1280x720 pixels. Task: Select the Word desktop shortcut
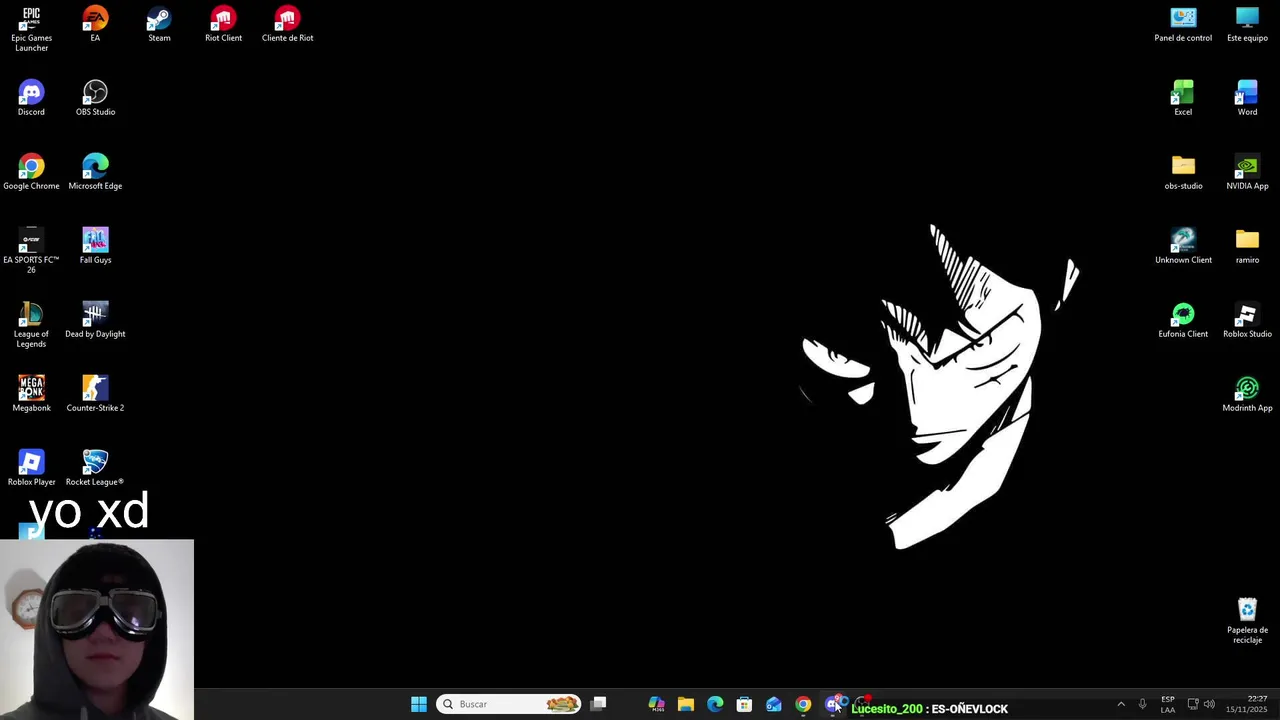pos(1247,99)
